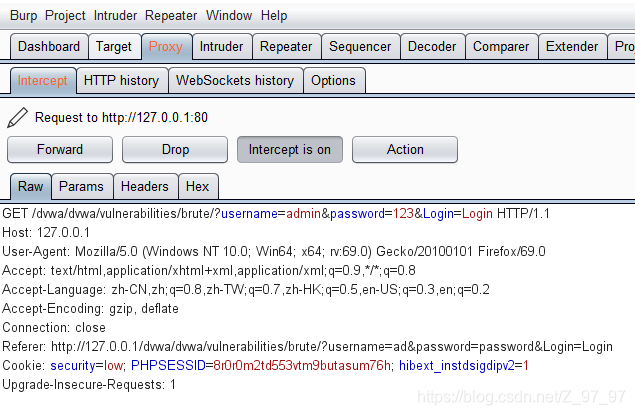Click the Referer header line
The image size is (635, 415).
307,347
